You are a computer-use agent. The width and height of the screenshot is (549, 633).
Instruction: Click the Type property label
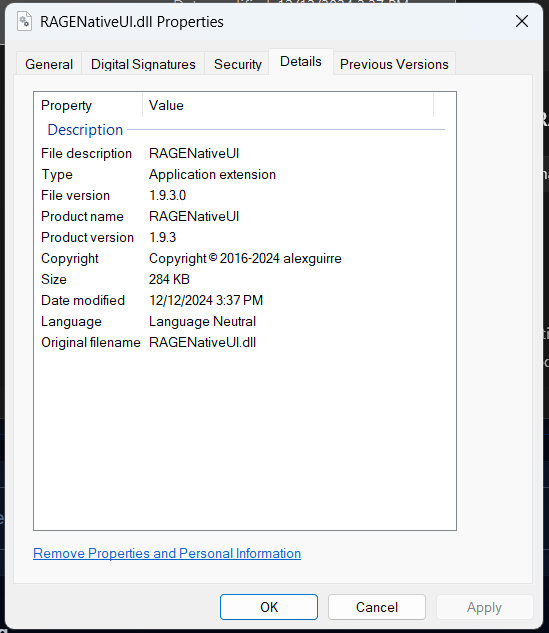[57, 174]
